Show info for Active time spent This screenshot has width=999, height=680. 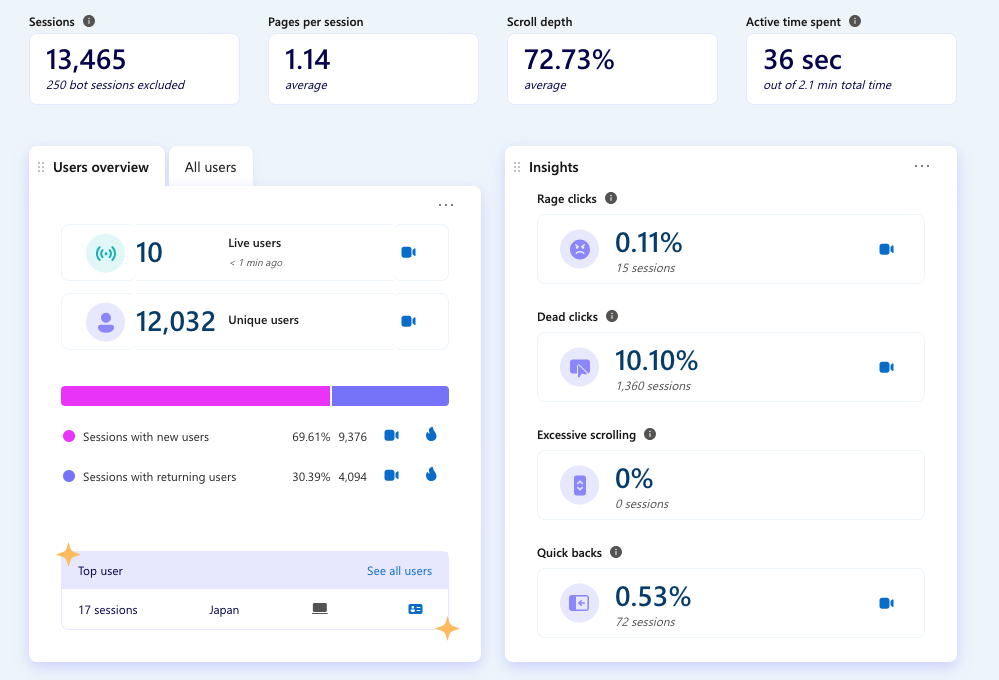pyautogui.click(x=855, y=21)
